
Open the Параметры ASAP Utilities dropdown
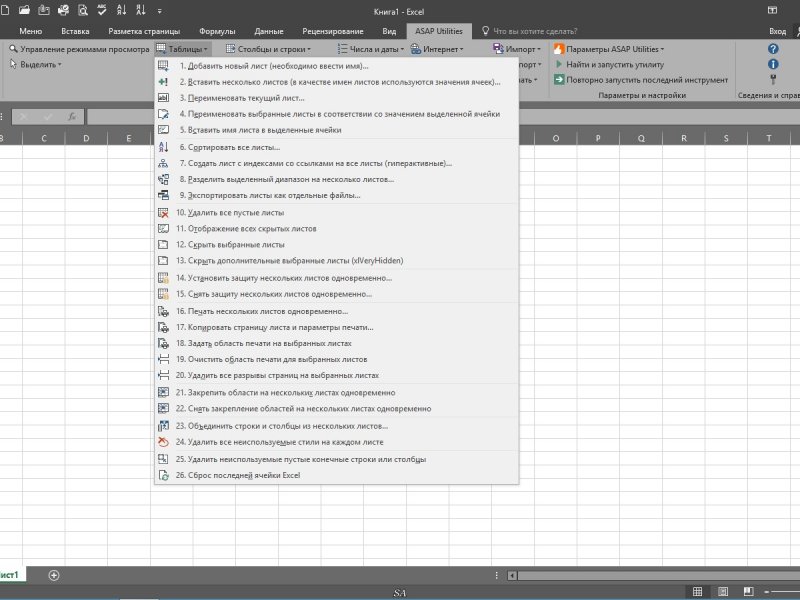coord(609,49)
